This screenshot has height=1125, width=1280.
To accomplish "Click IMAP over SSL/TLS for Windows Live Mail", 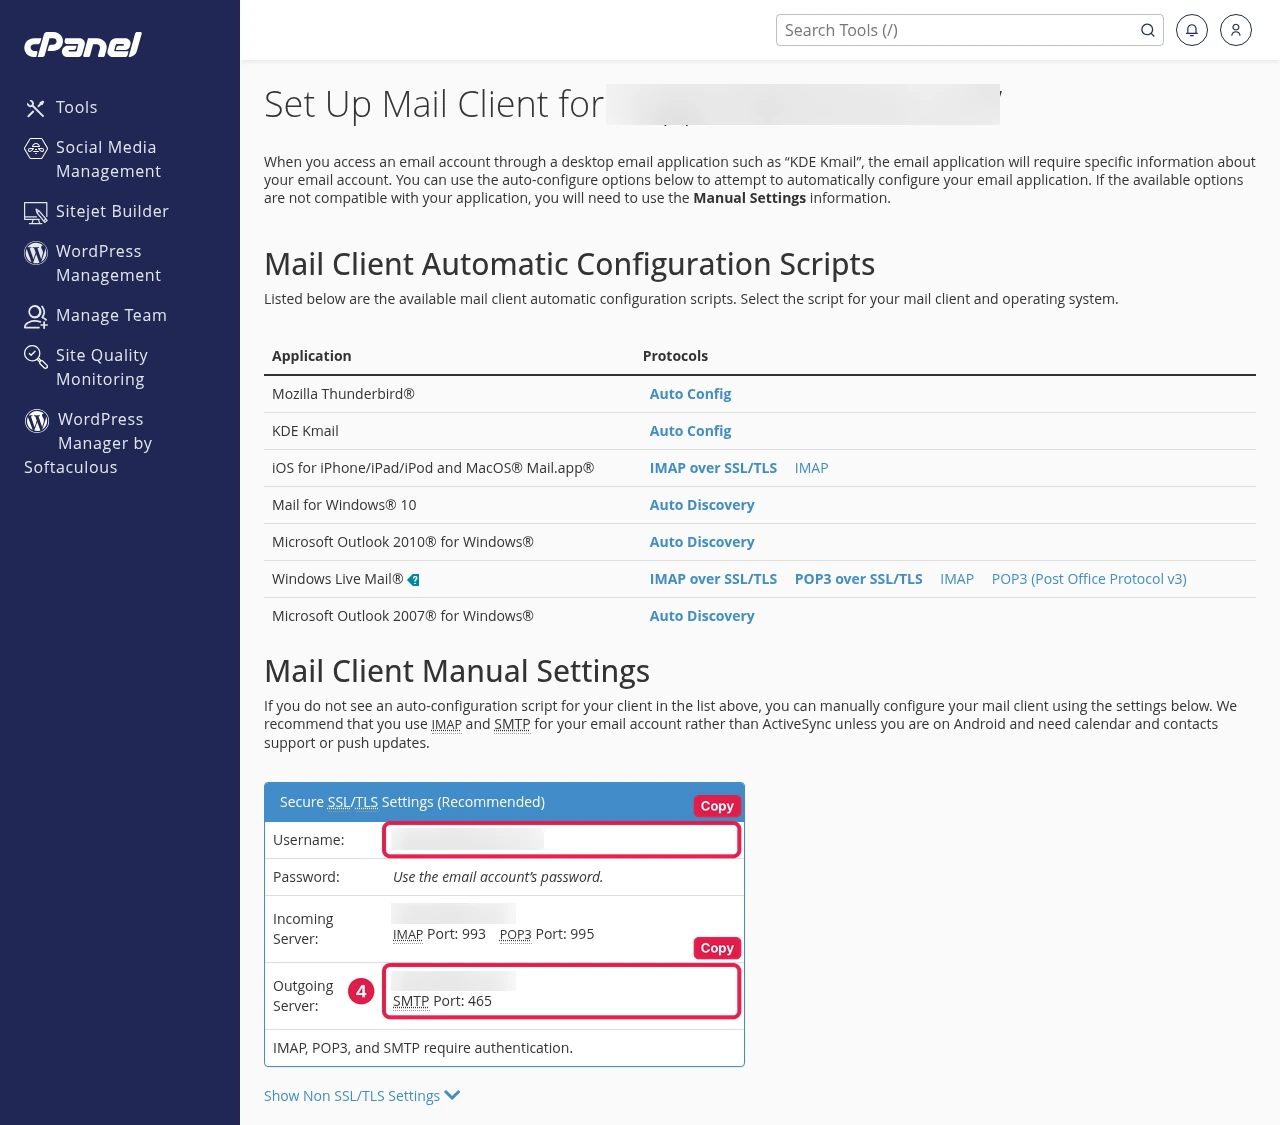I will point(713,579).
